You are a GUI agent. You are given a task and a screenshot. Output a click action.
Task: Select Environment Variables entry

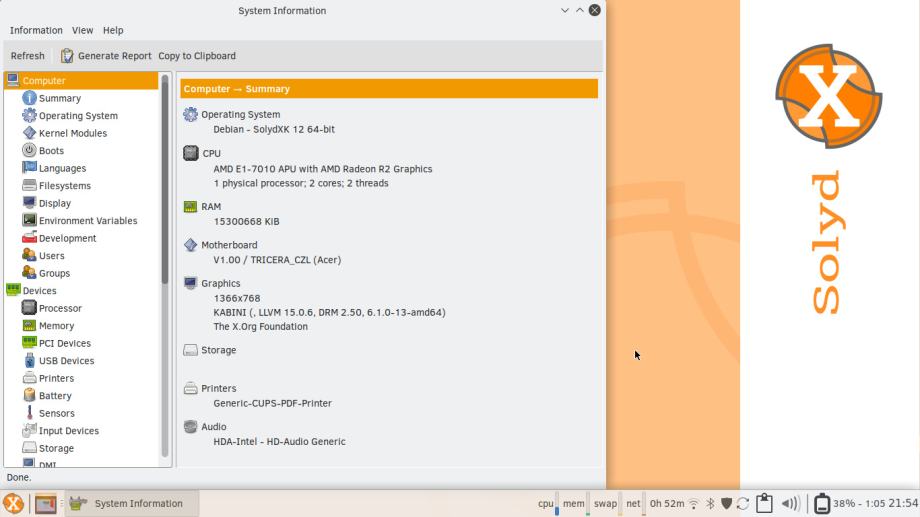[80, 221]
